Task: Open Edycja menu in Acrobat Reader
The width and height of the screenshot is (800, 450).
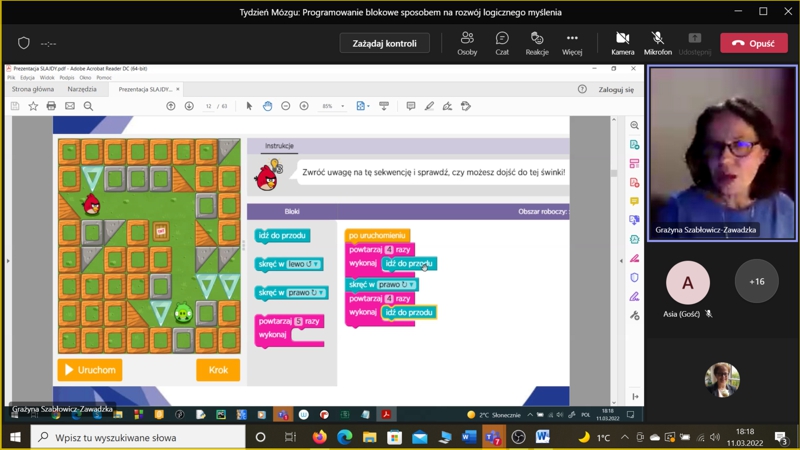Action: click(x=28, y=78)
